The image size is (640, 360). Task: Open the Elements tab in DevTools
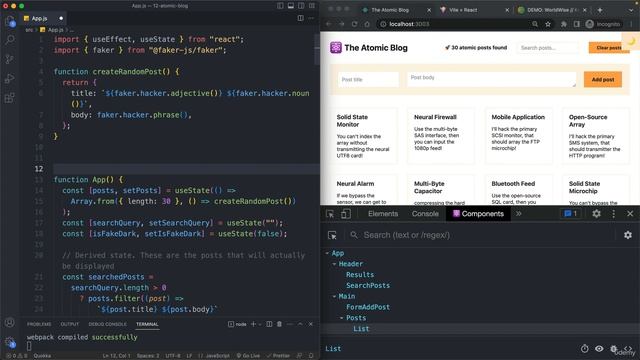382,213
